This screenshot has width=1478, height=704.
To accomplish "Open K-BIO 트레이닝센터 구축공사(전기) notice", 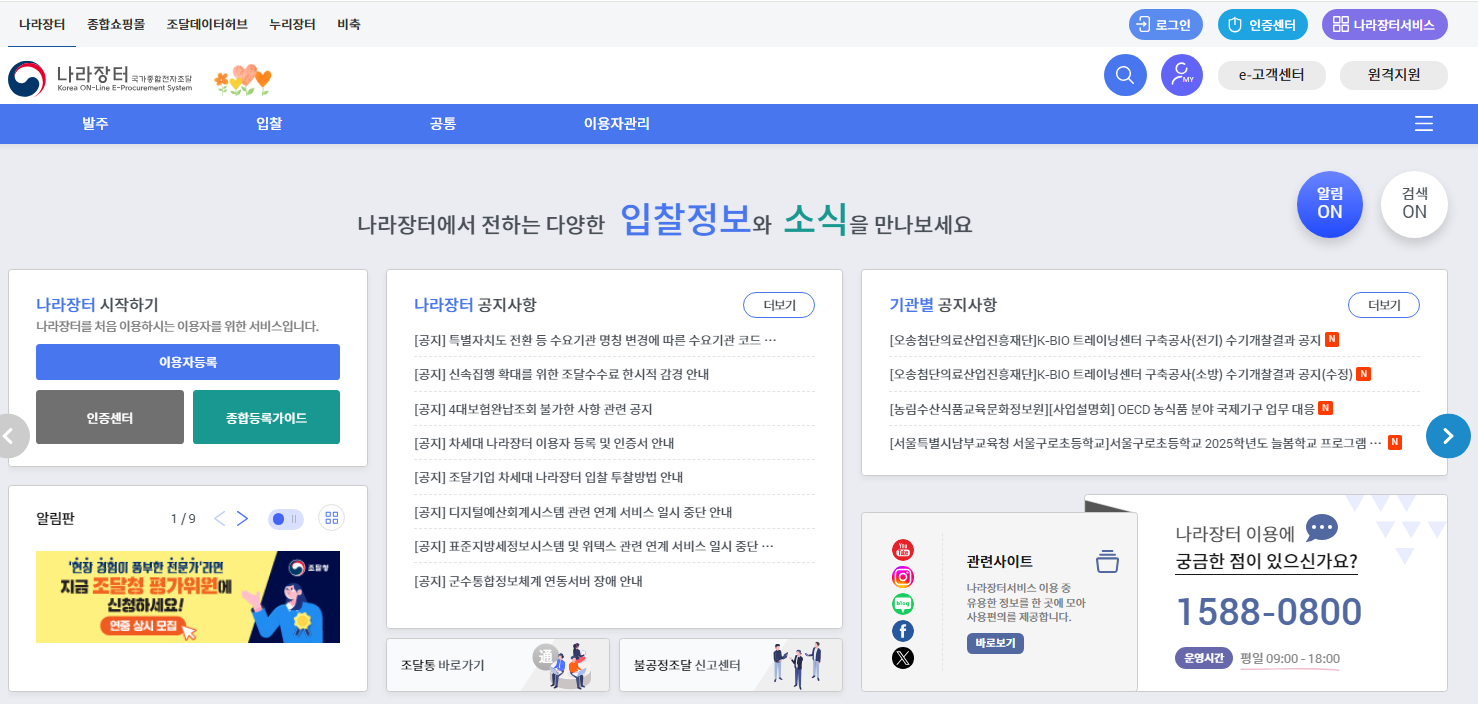I will coord(1105,340).
